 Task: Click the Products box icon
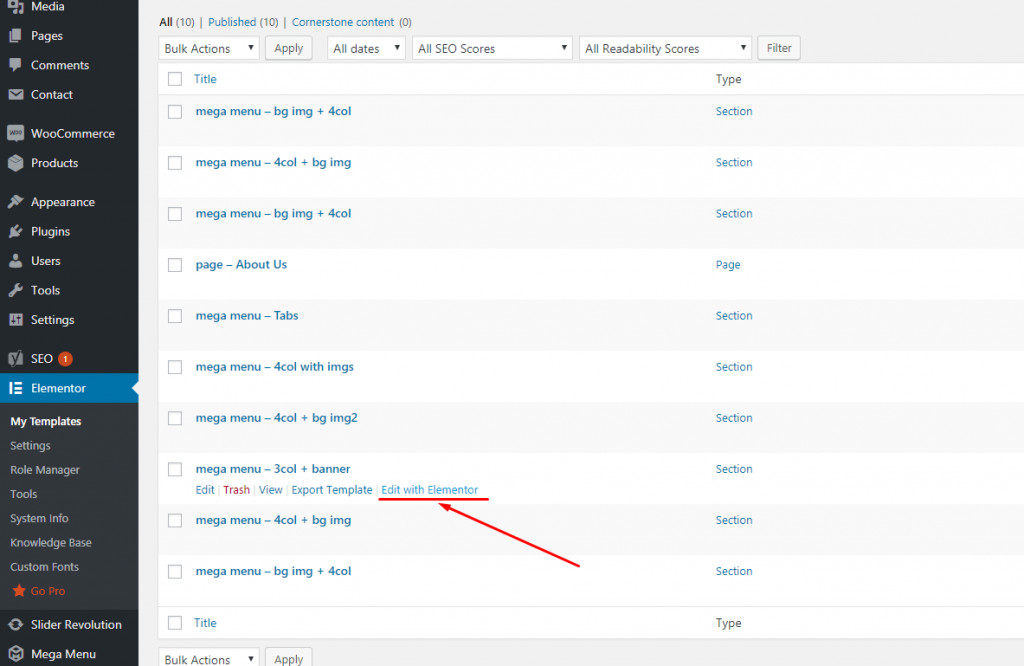point(16,163)
